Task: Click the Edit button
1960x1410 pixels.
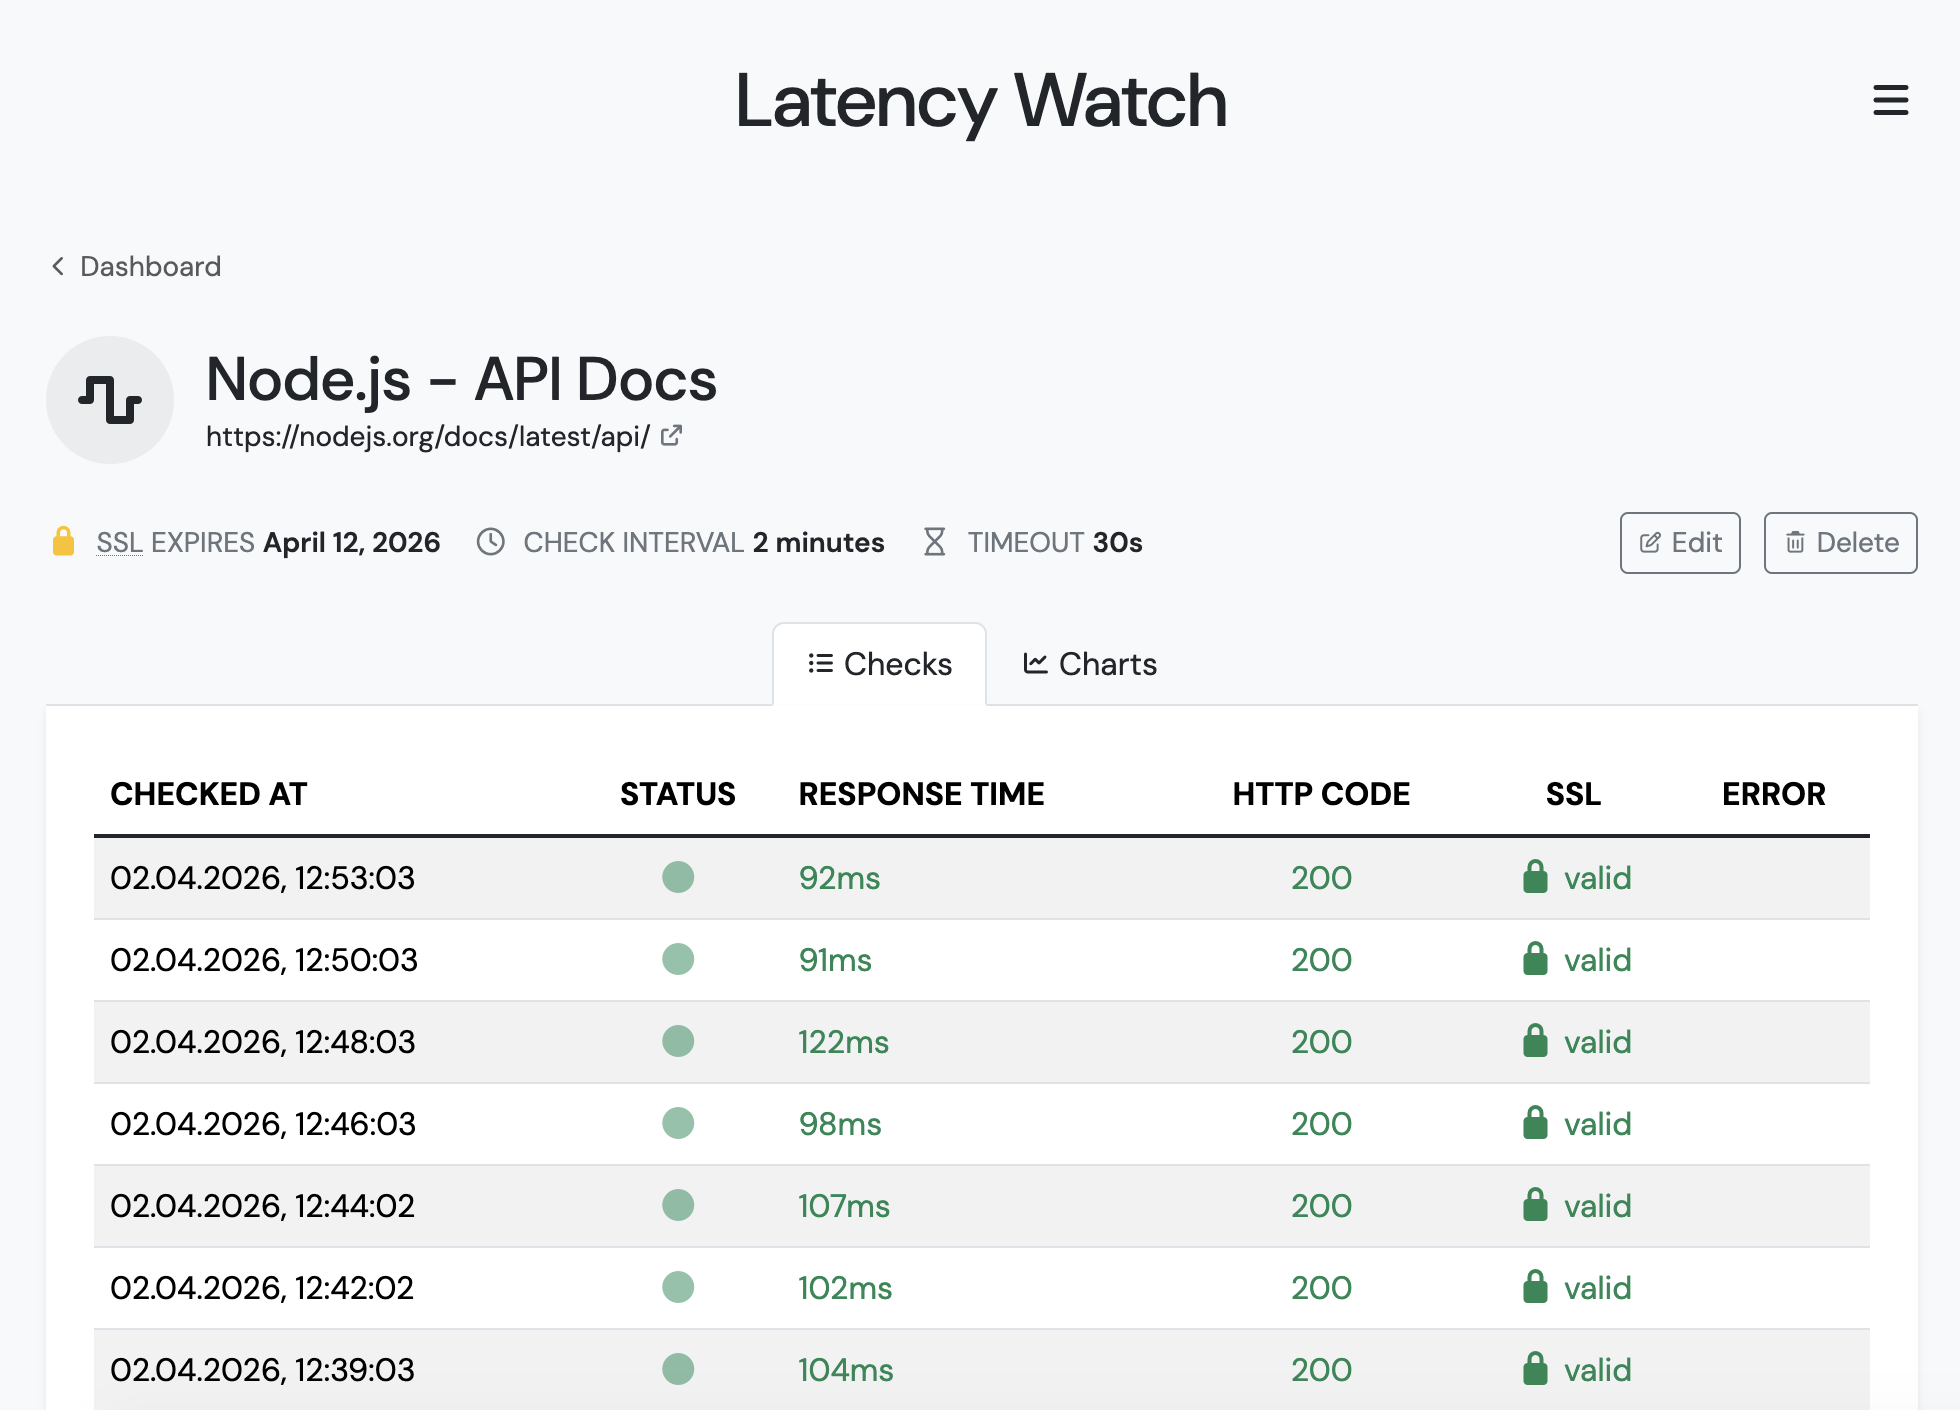Action: 1679,542
